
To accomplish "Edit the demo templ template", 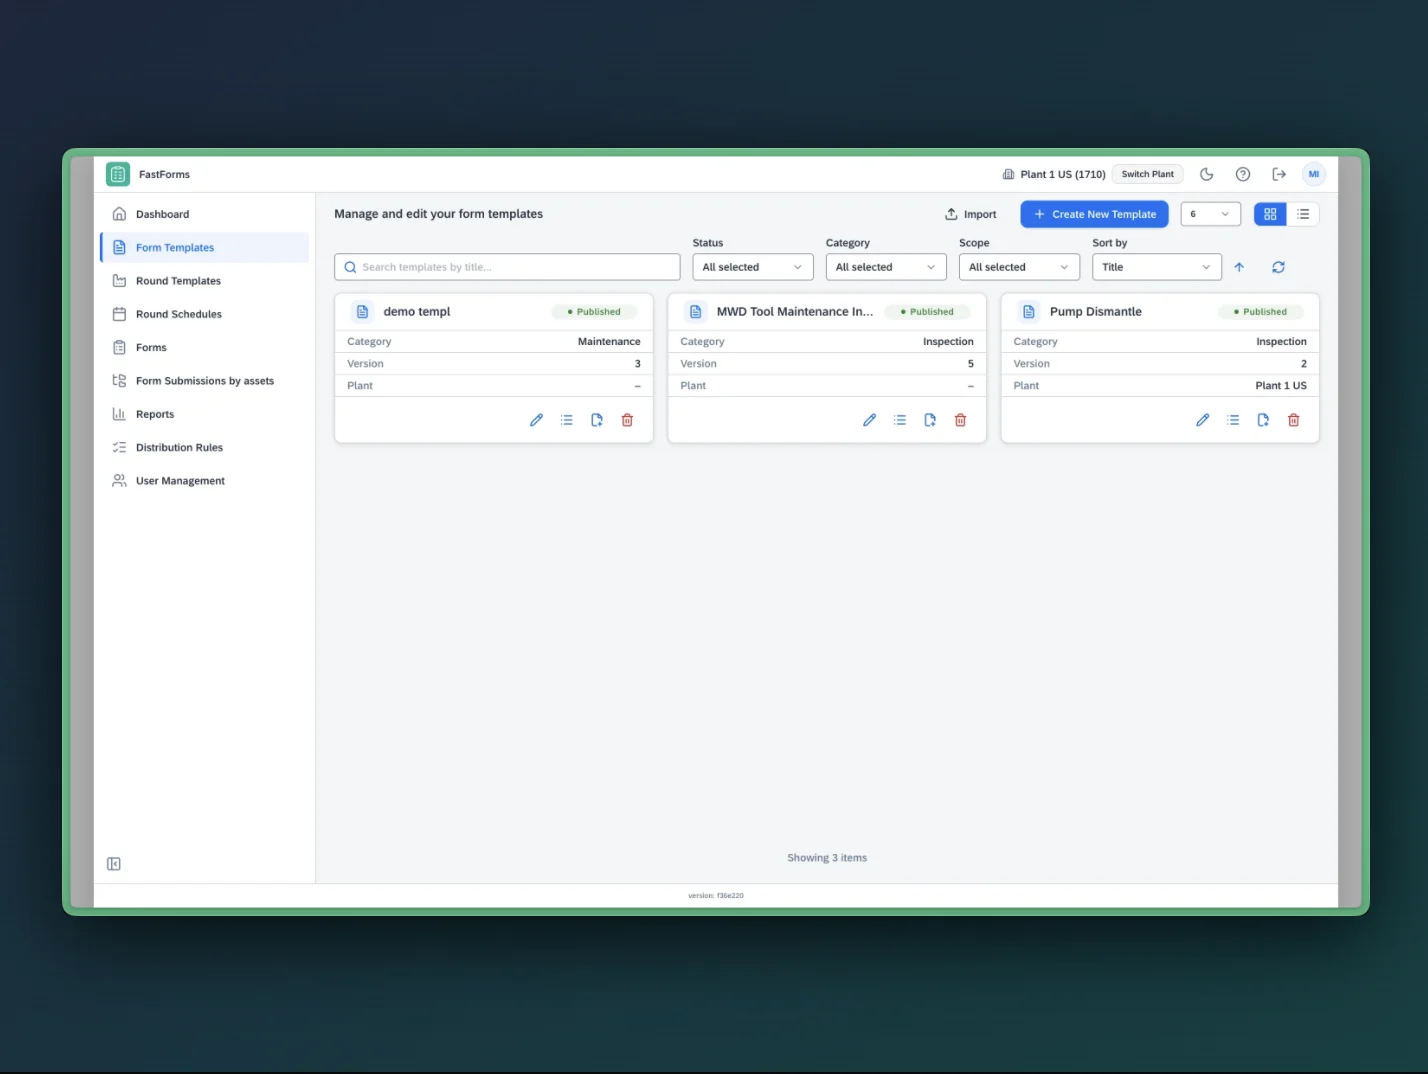I will (536, 420).
